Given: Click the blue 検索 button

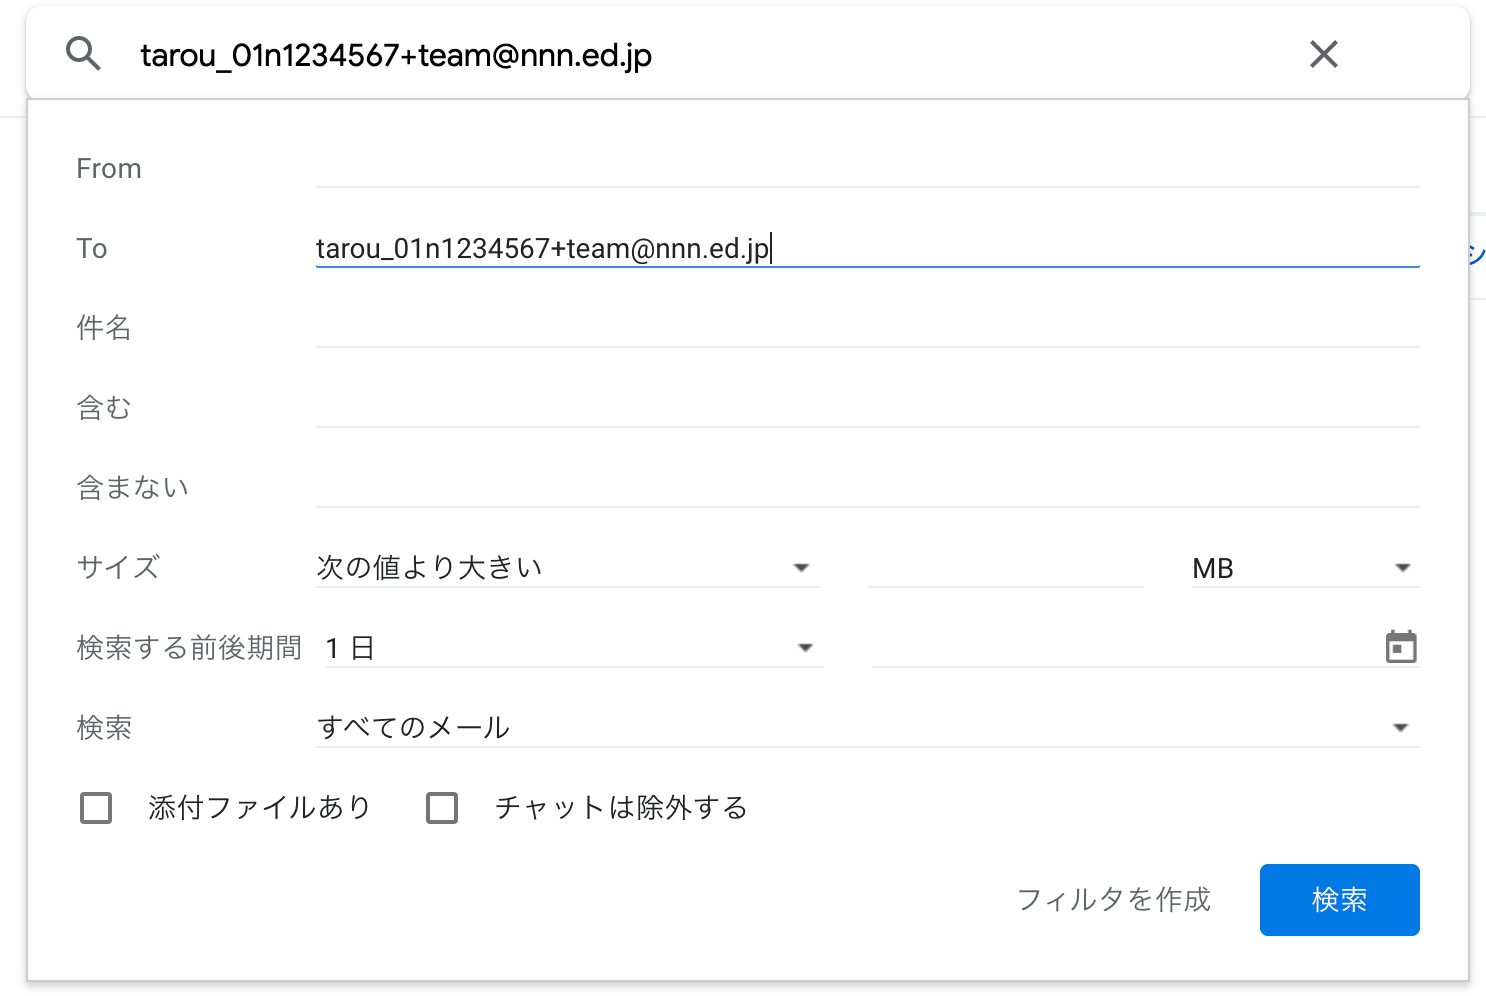Looking at the screenshot, I should point(1339,899).
